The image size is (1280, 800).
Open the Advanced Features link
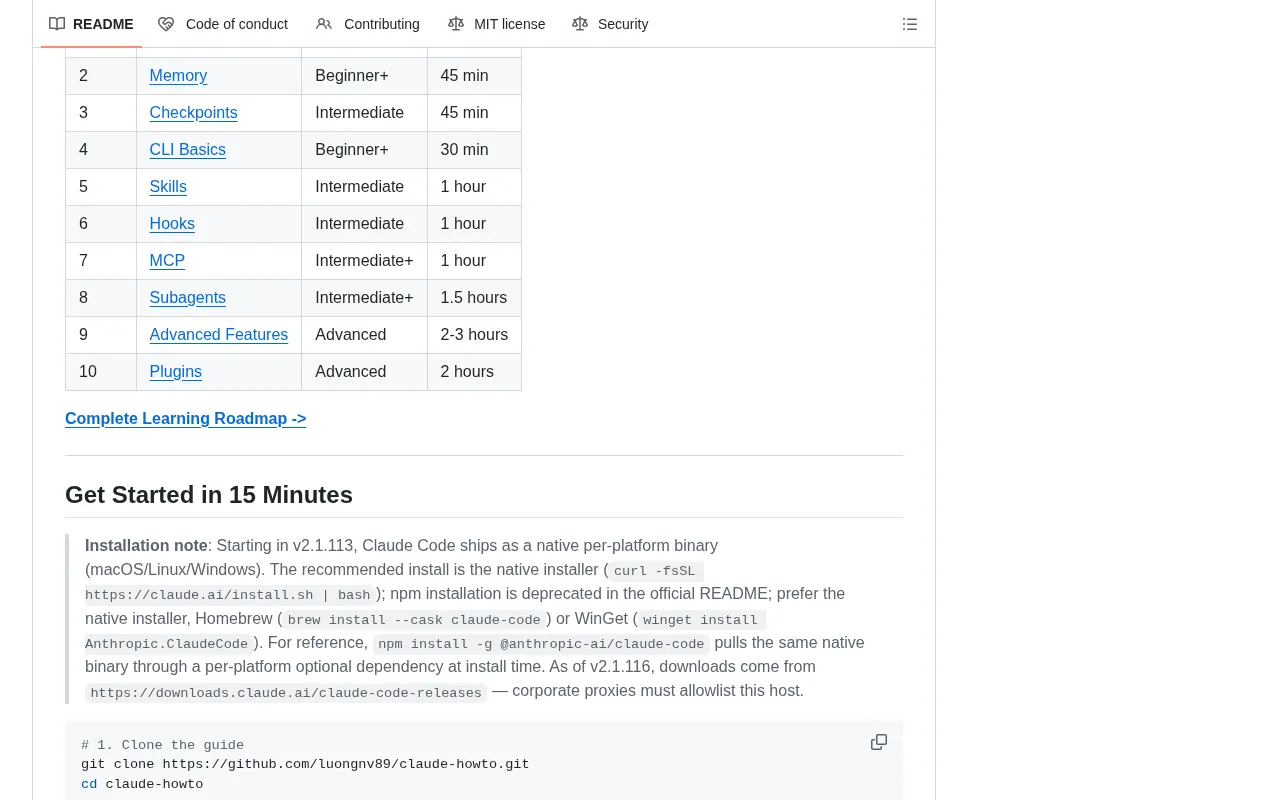click(218, 334)
